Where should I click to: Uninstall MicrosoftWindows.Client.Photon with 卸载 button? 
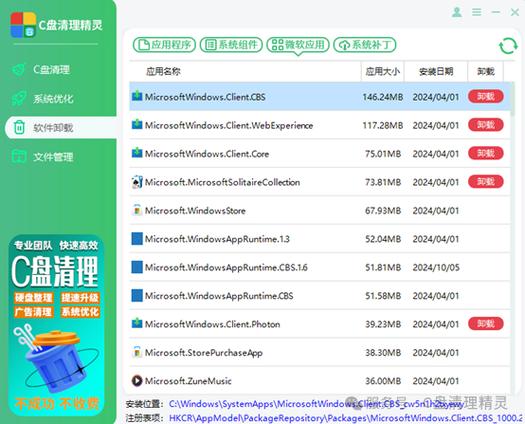pos(486,324)
